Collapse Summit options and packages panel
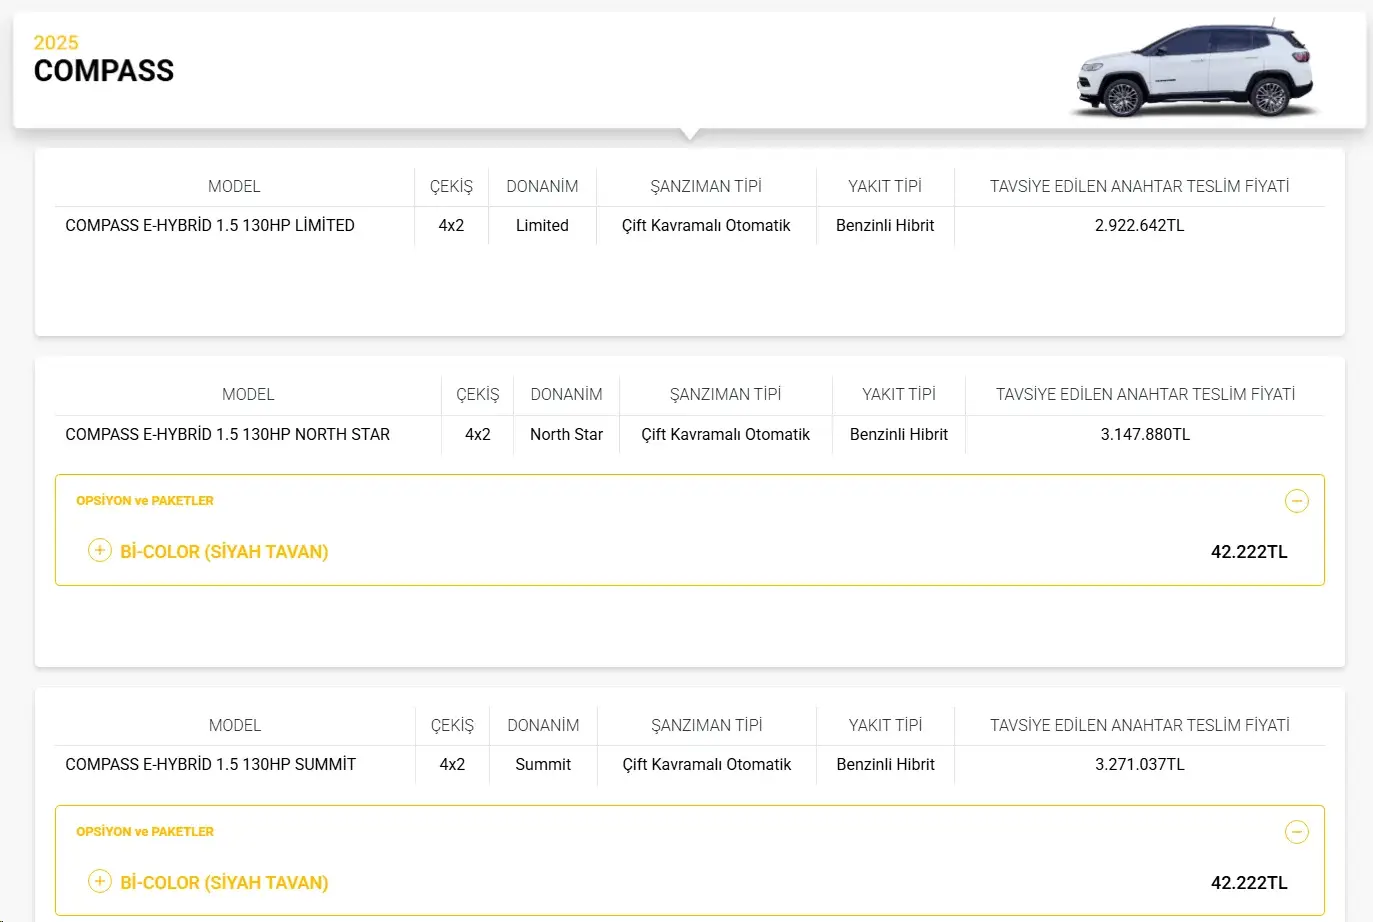 (1296, 832)
